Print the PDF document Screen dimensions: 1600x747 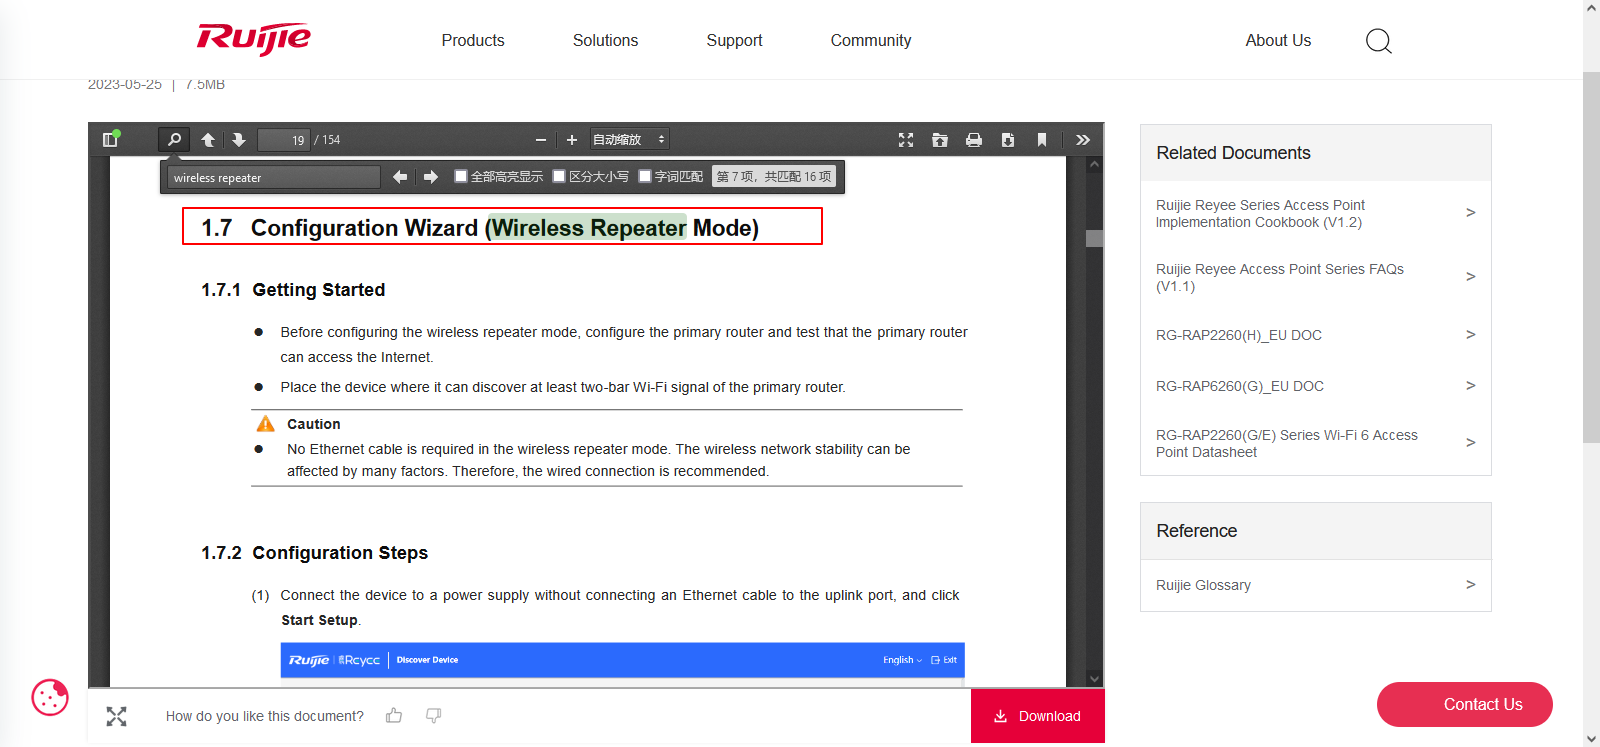[x=974, y=140]
